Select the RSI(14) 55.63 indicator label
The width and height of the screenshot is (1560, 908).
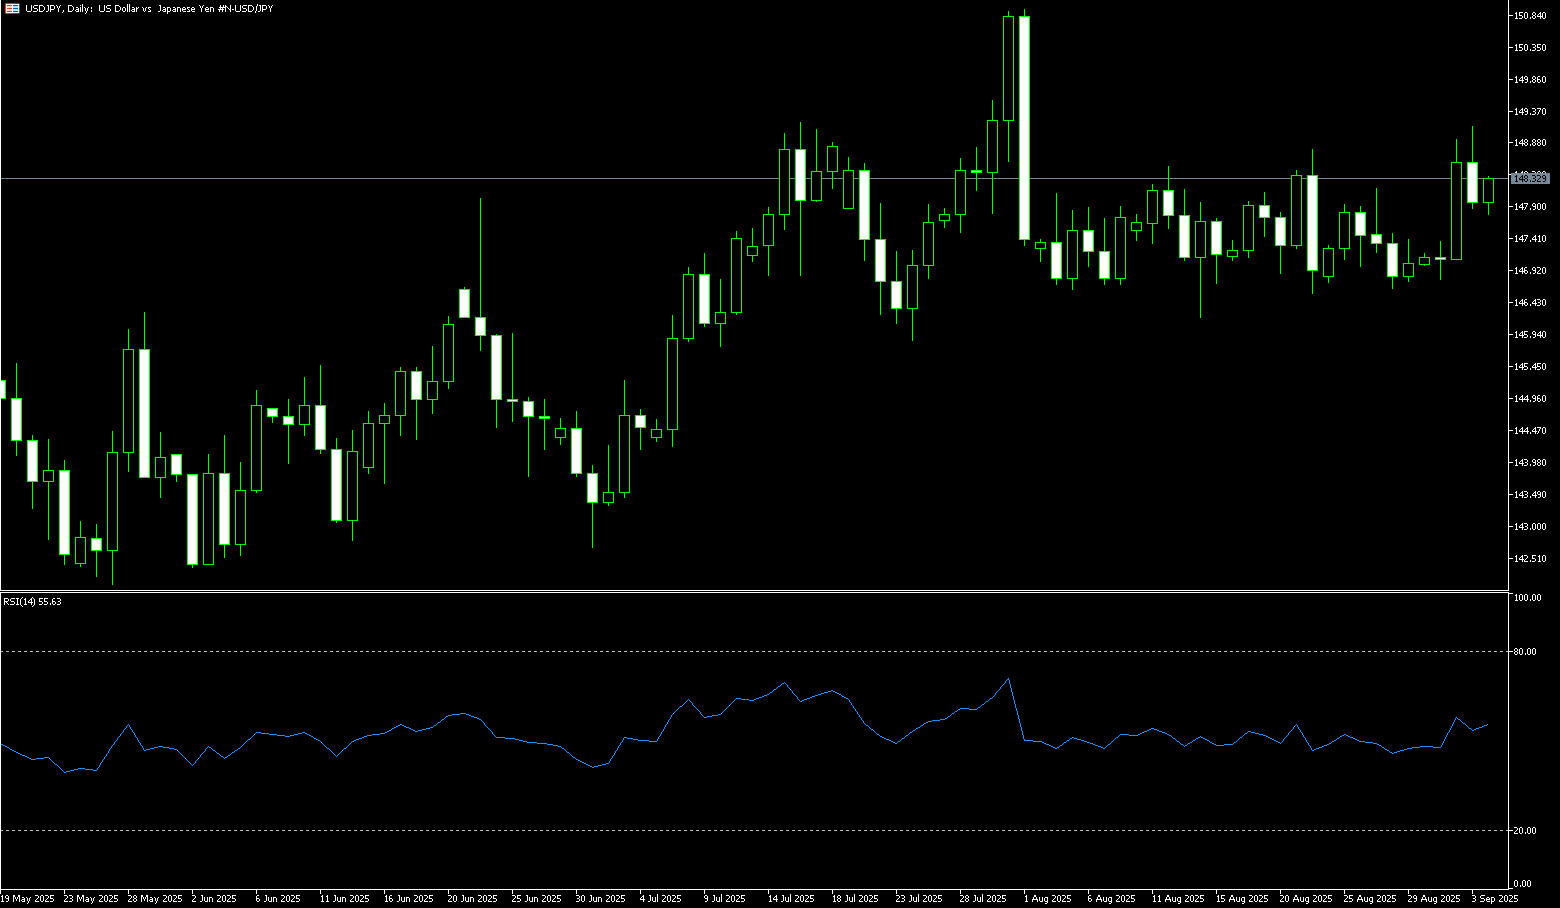click(x=32, y=601)
